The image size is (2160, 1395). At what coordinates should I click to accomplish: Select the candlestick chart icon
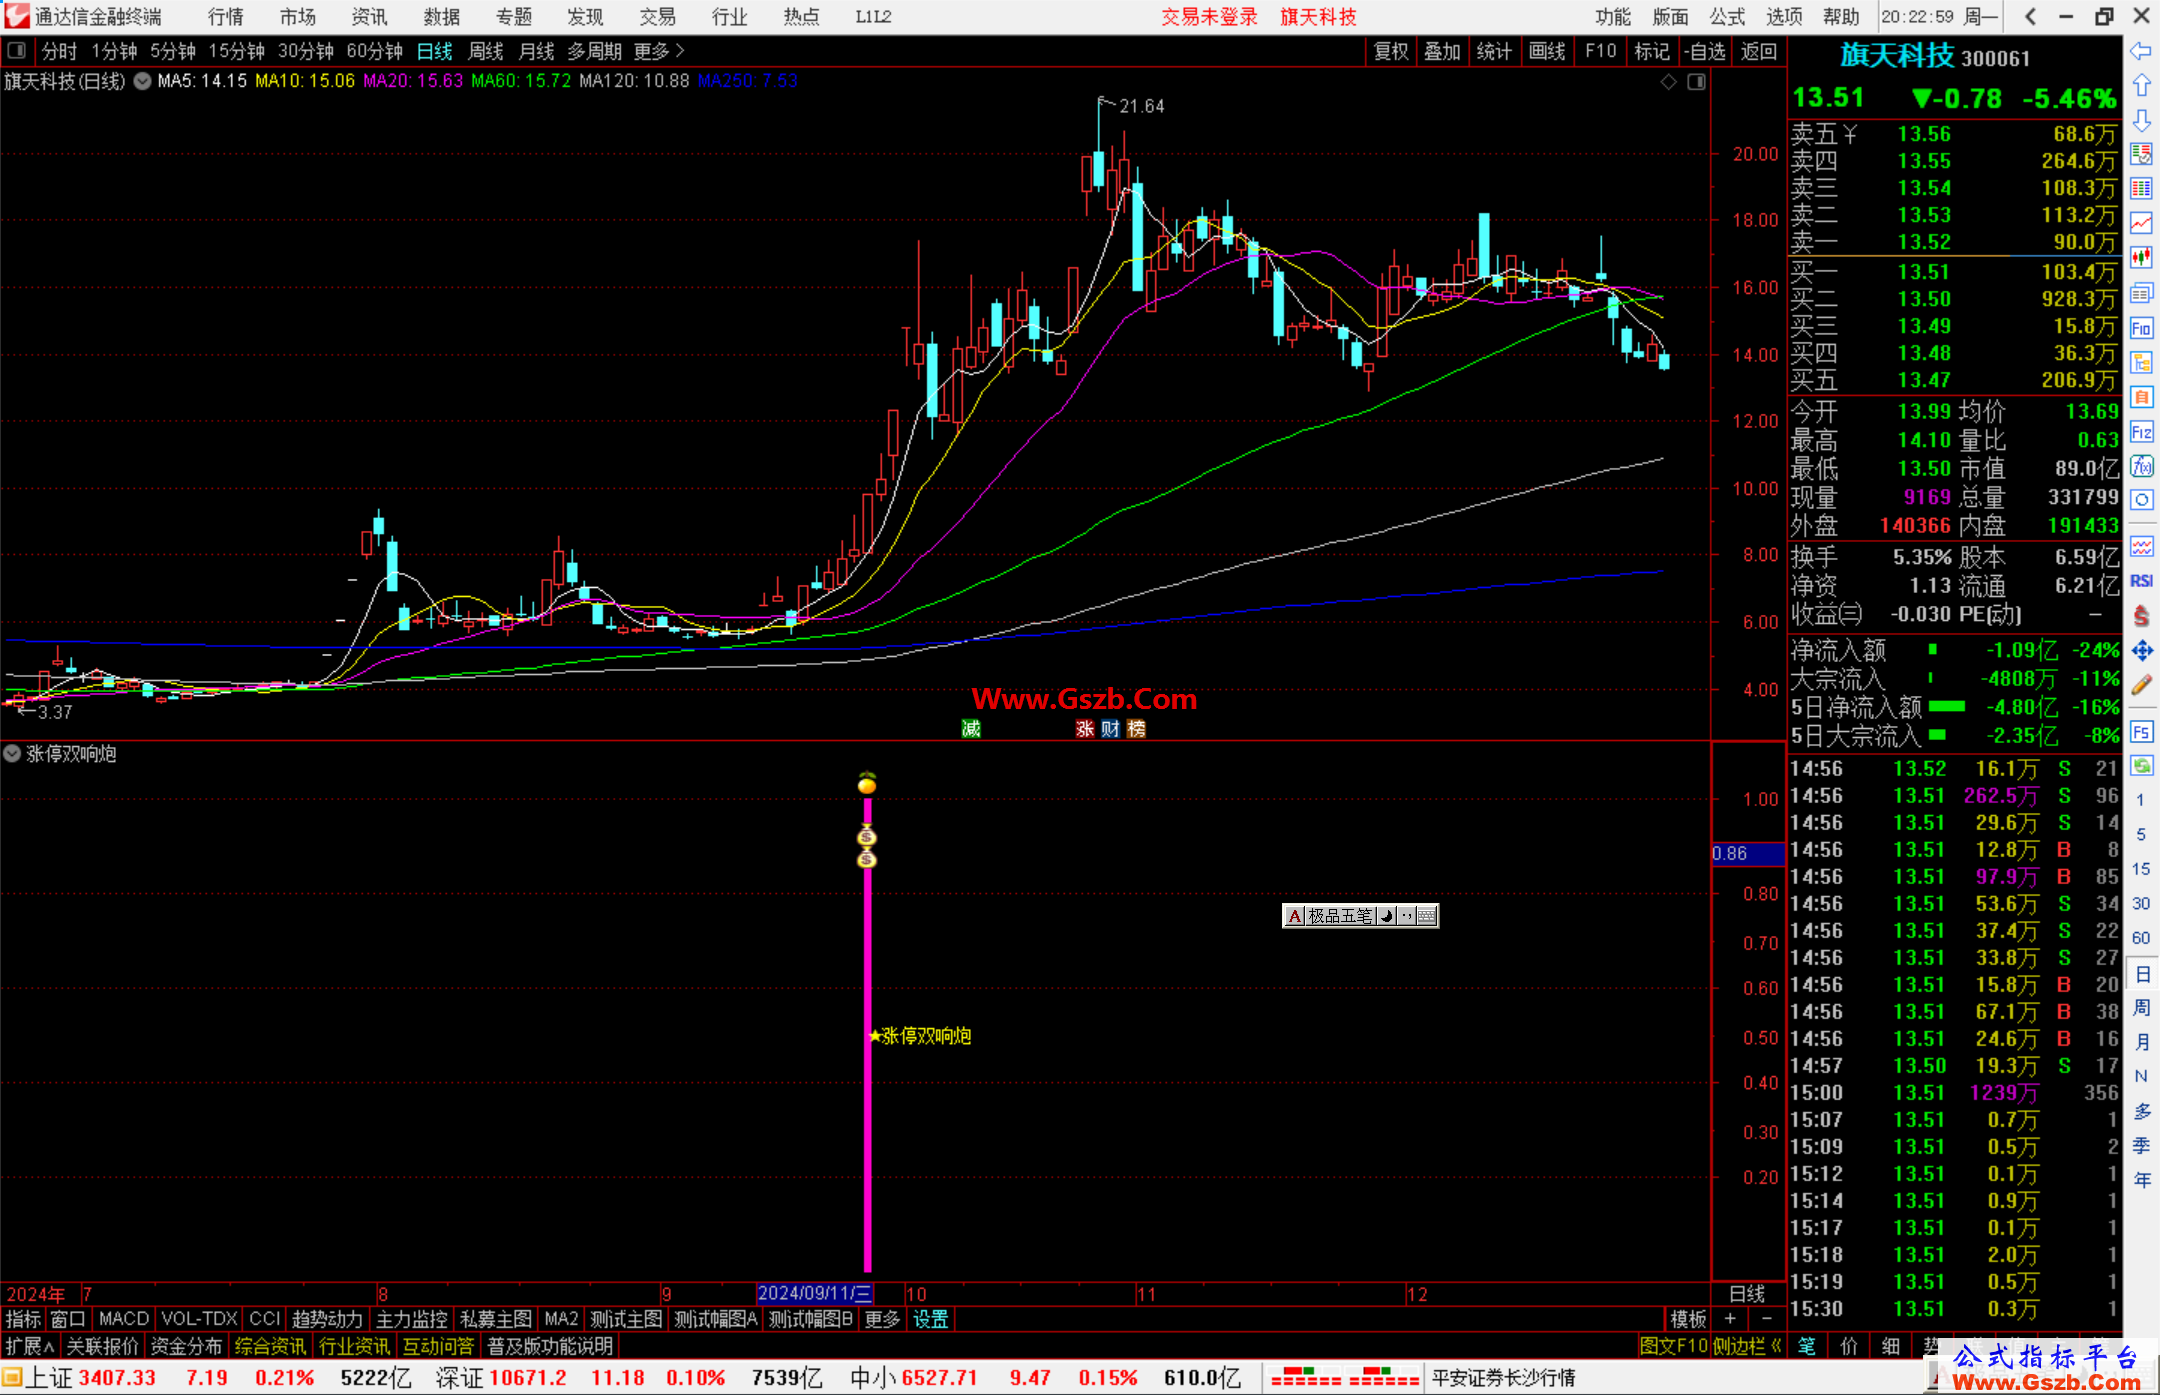click(x=2141, y=258)
